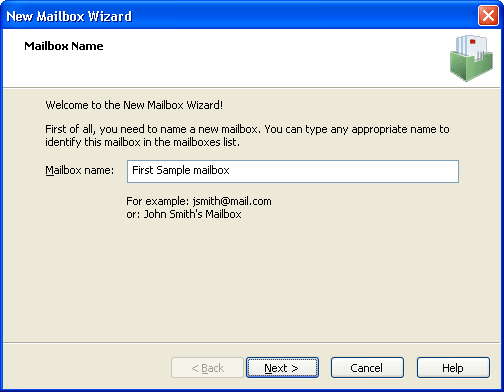Click the Next button
Viewport: 504px width, 392px height.
click(282, 368)
